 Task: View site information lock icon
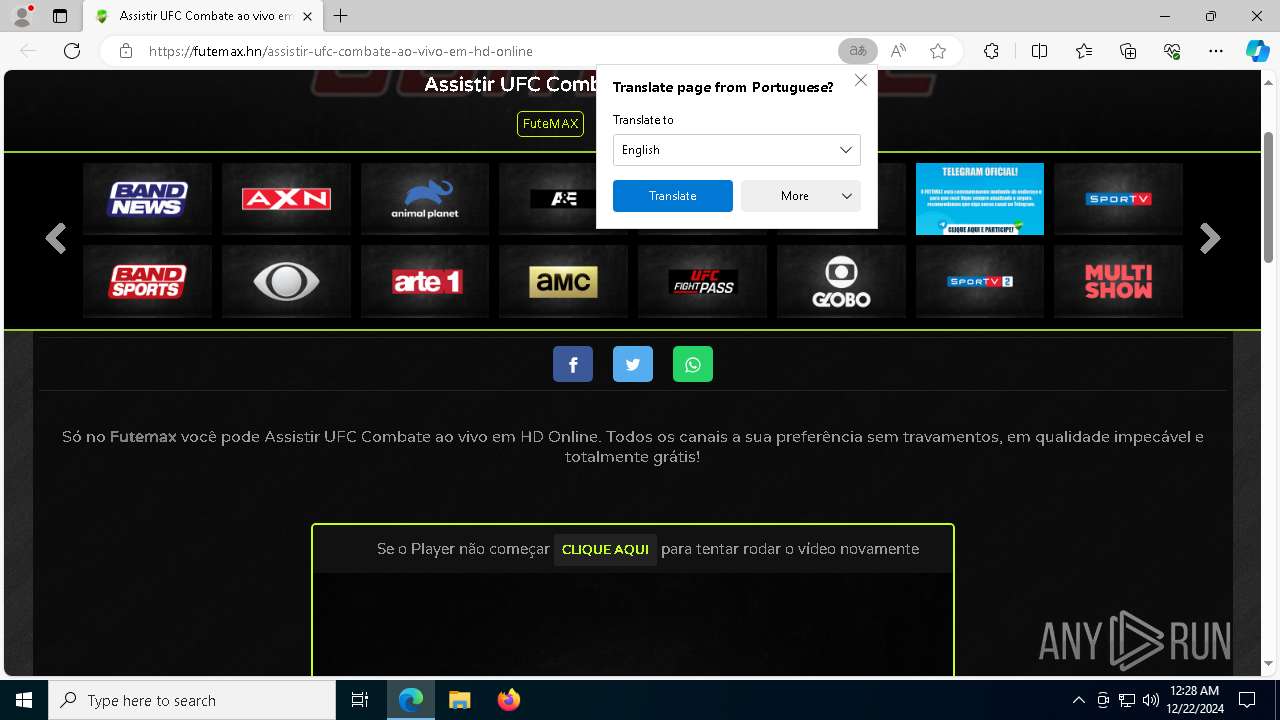[126, 51]
